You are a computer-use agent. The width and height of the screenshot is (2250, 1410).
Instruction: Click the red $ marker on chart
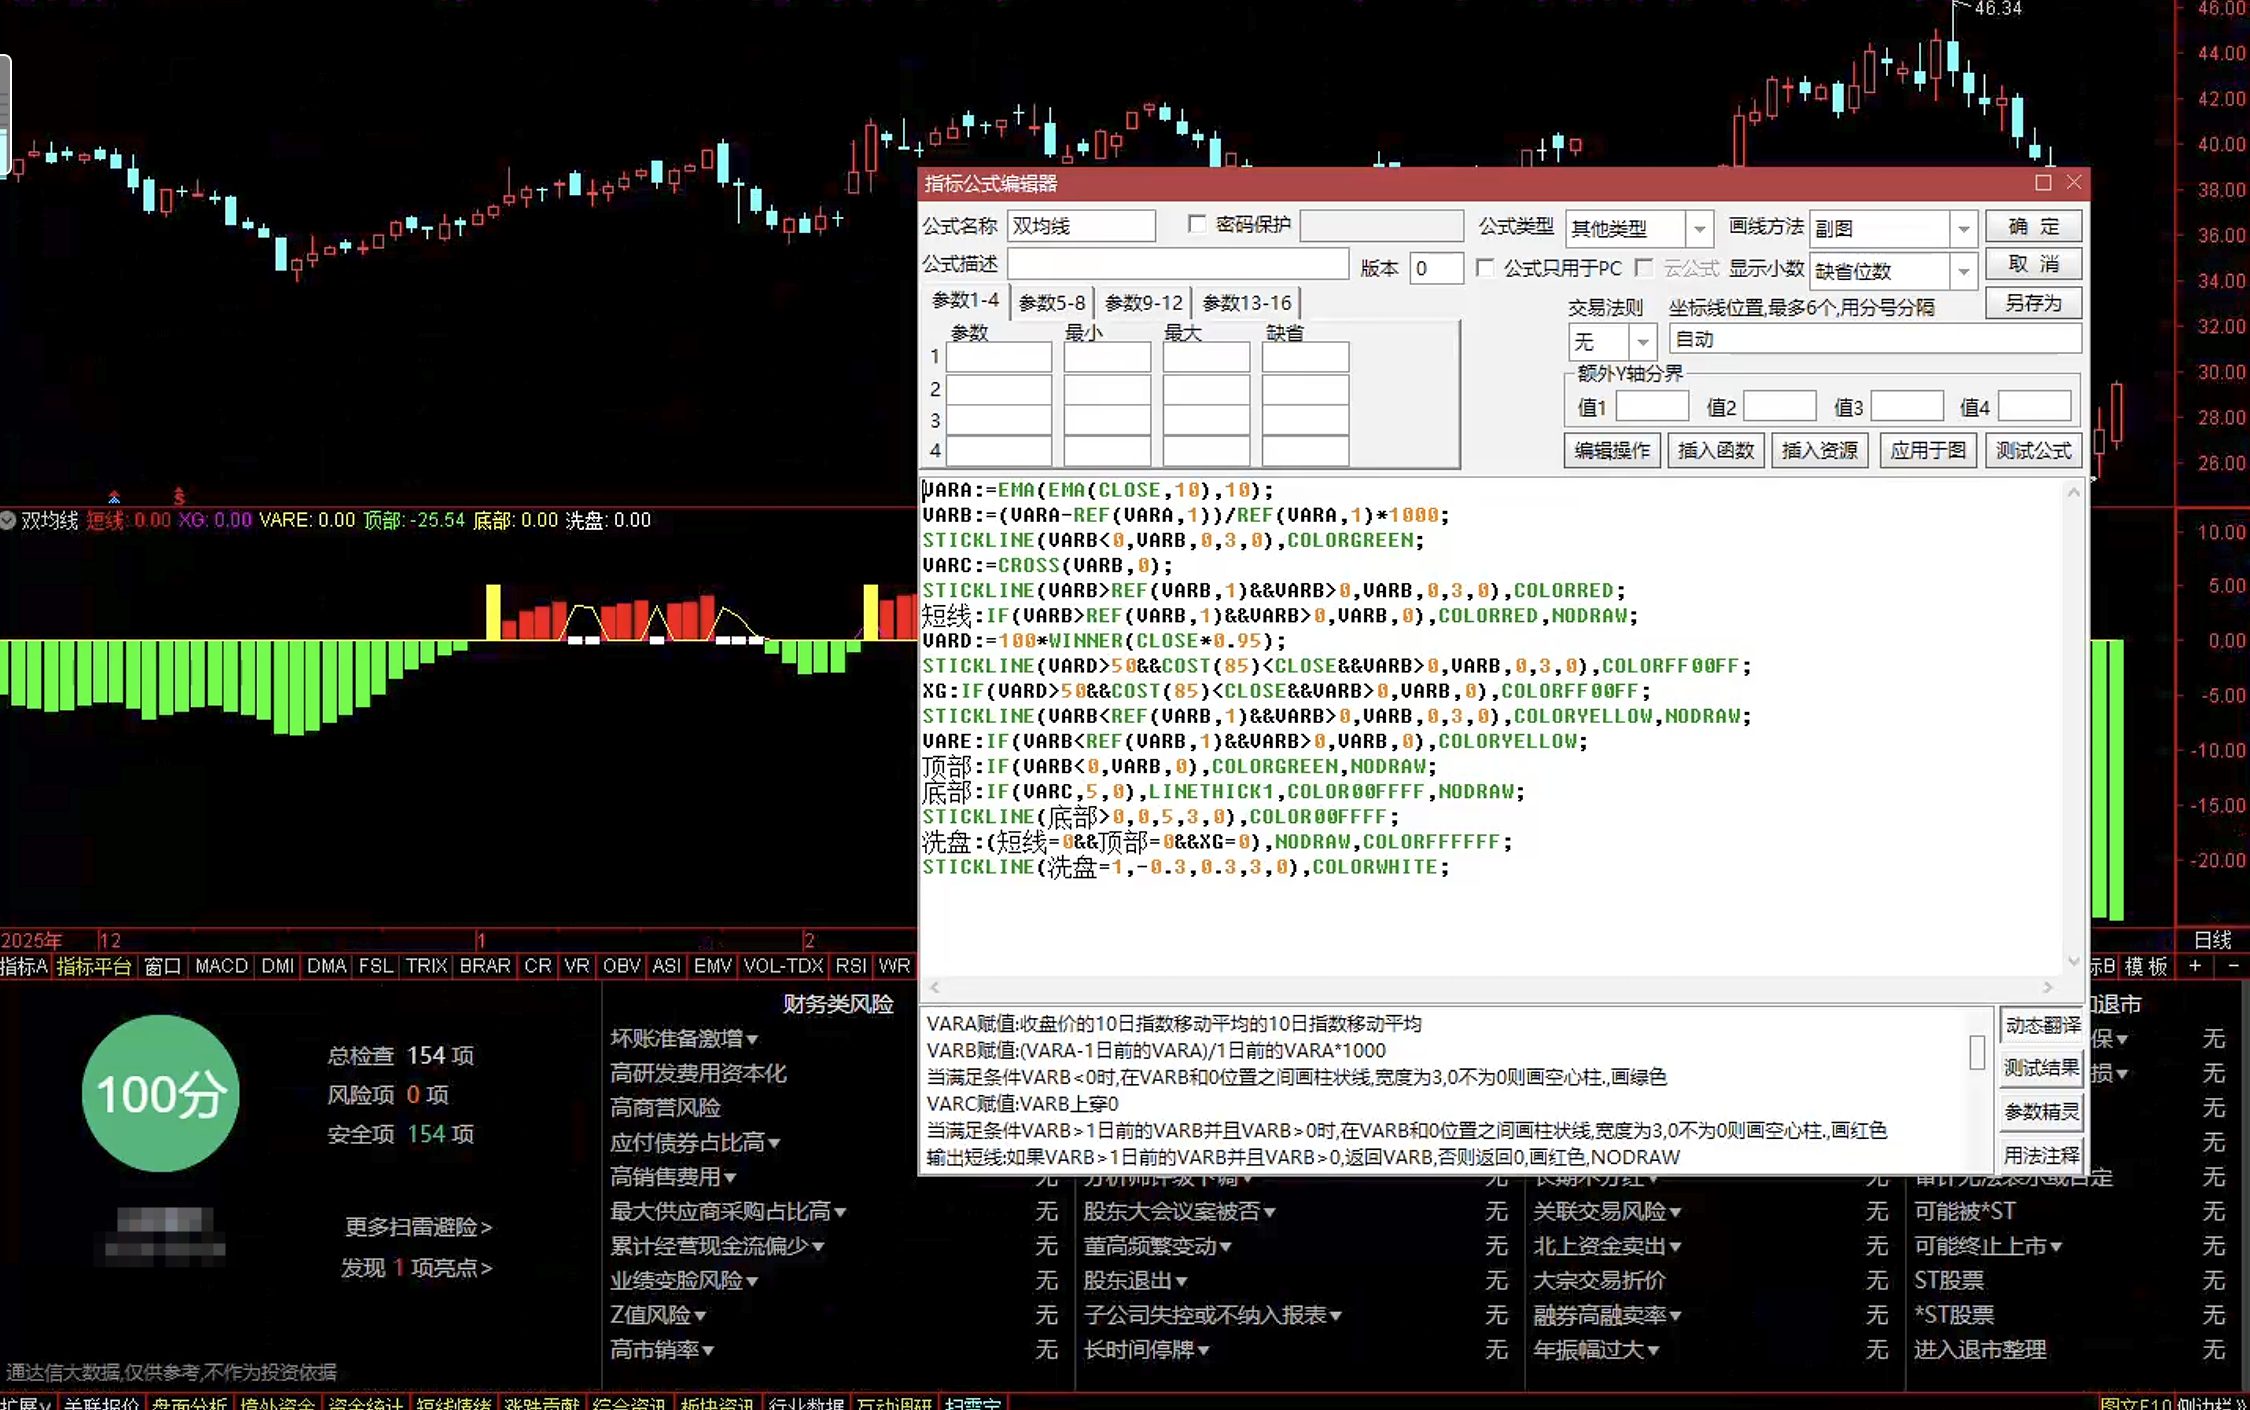[179, 497]
